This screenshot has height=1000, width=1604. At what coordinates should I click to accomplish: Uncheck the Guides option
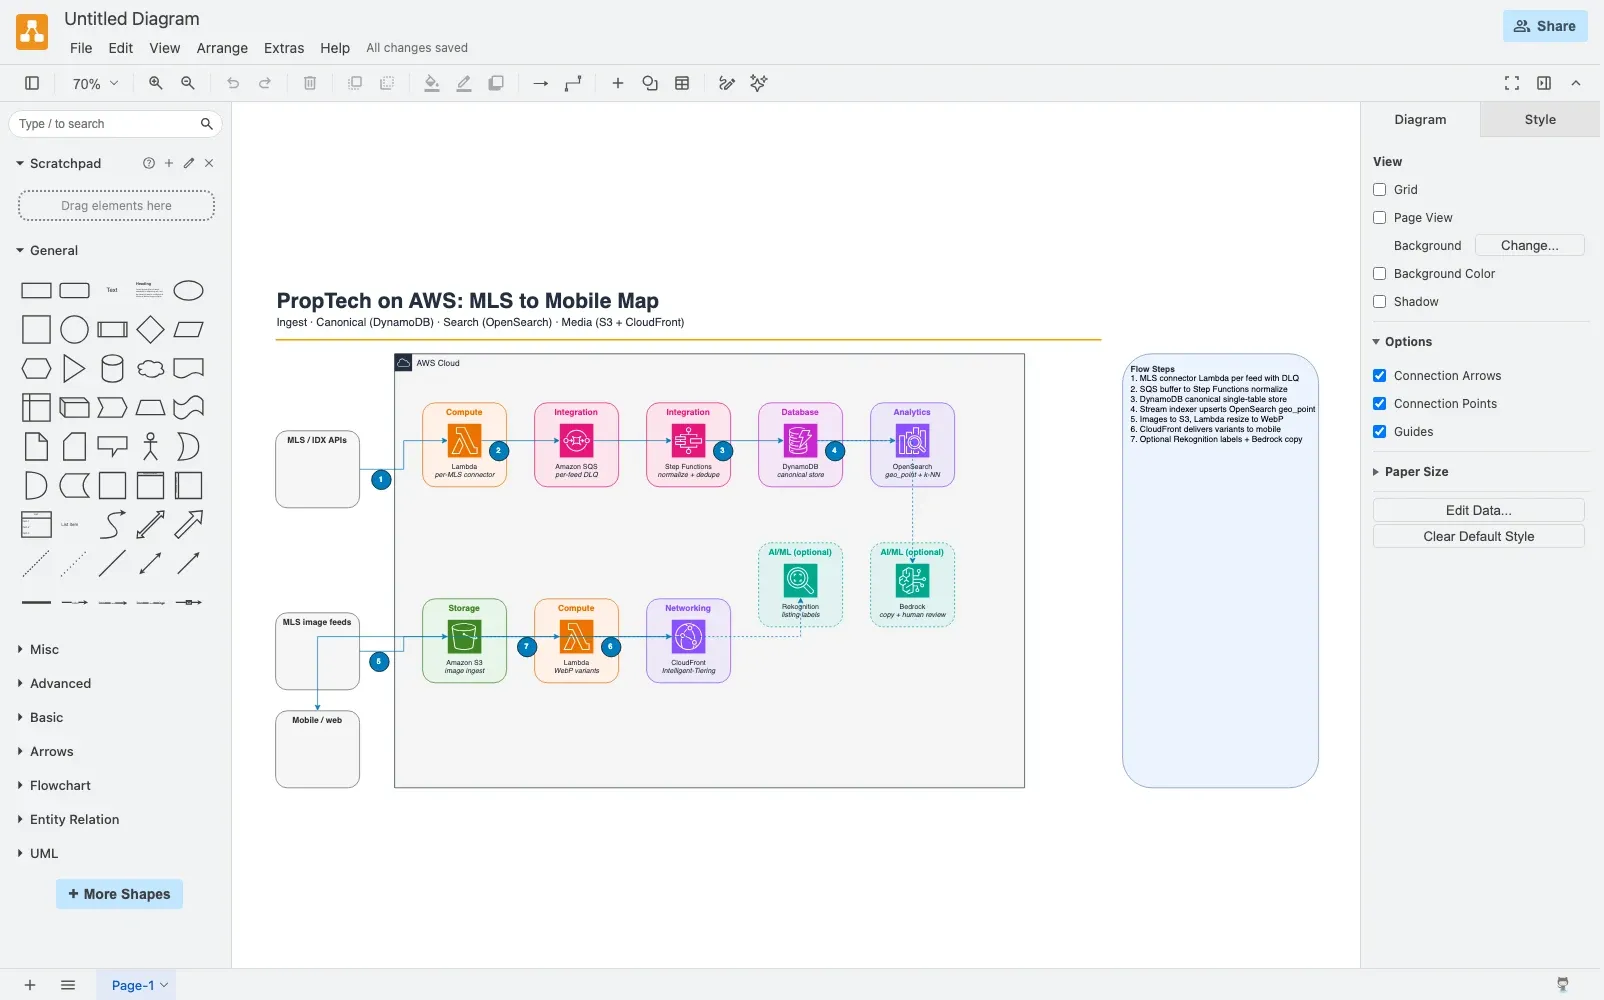click(x=1380, y=432)
